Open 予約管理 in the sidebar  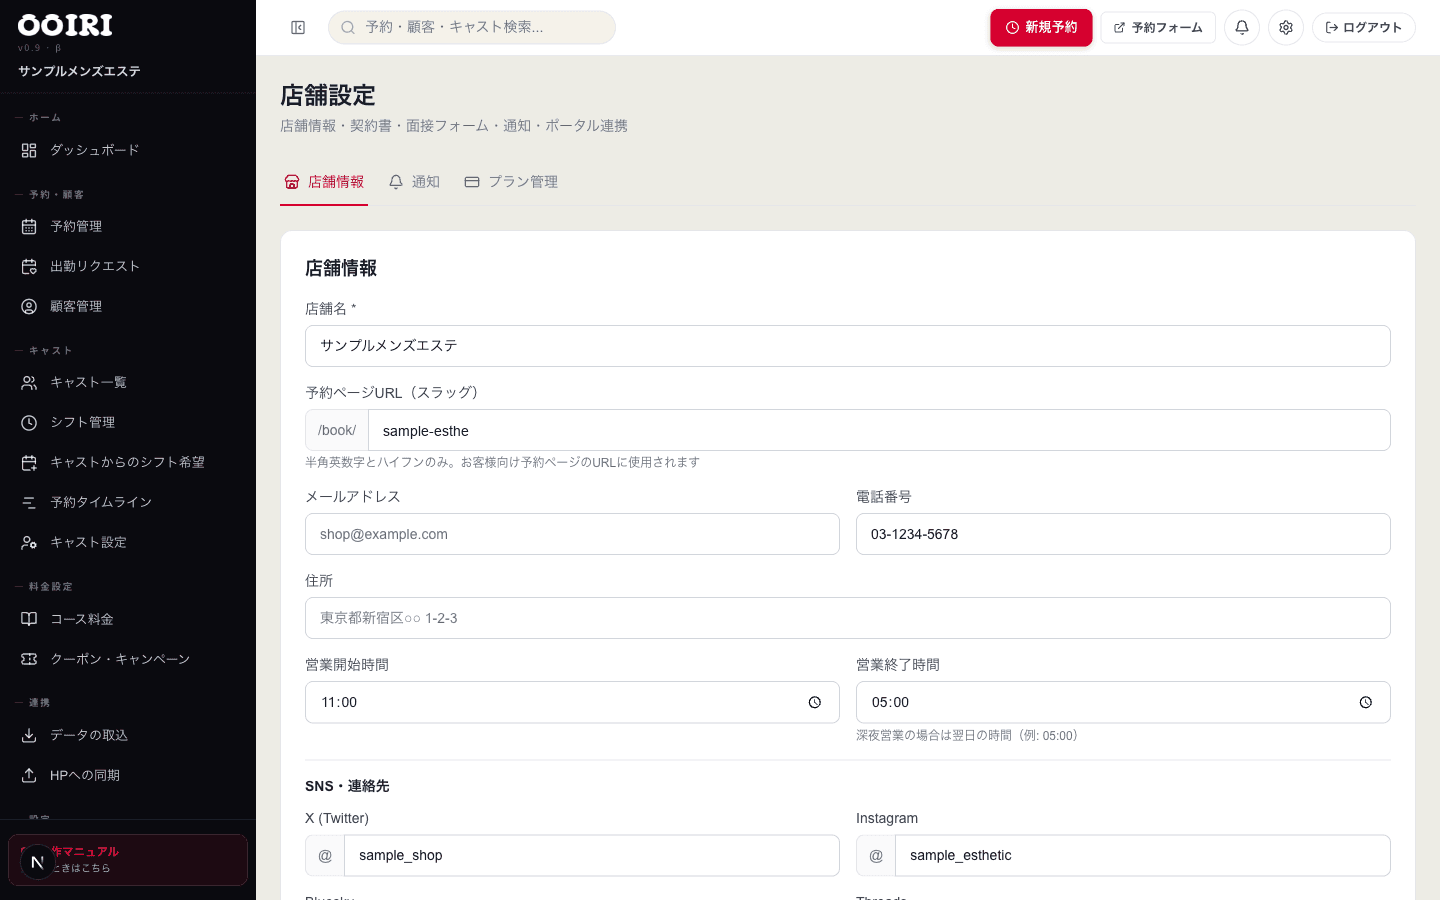[x=128, y=226]
